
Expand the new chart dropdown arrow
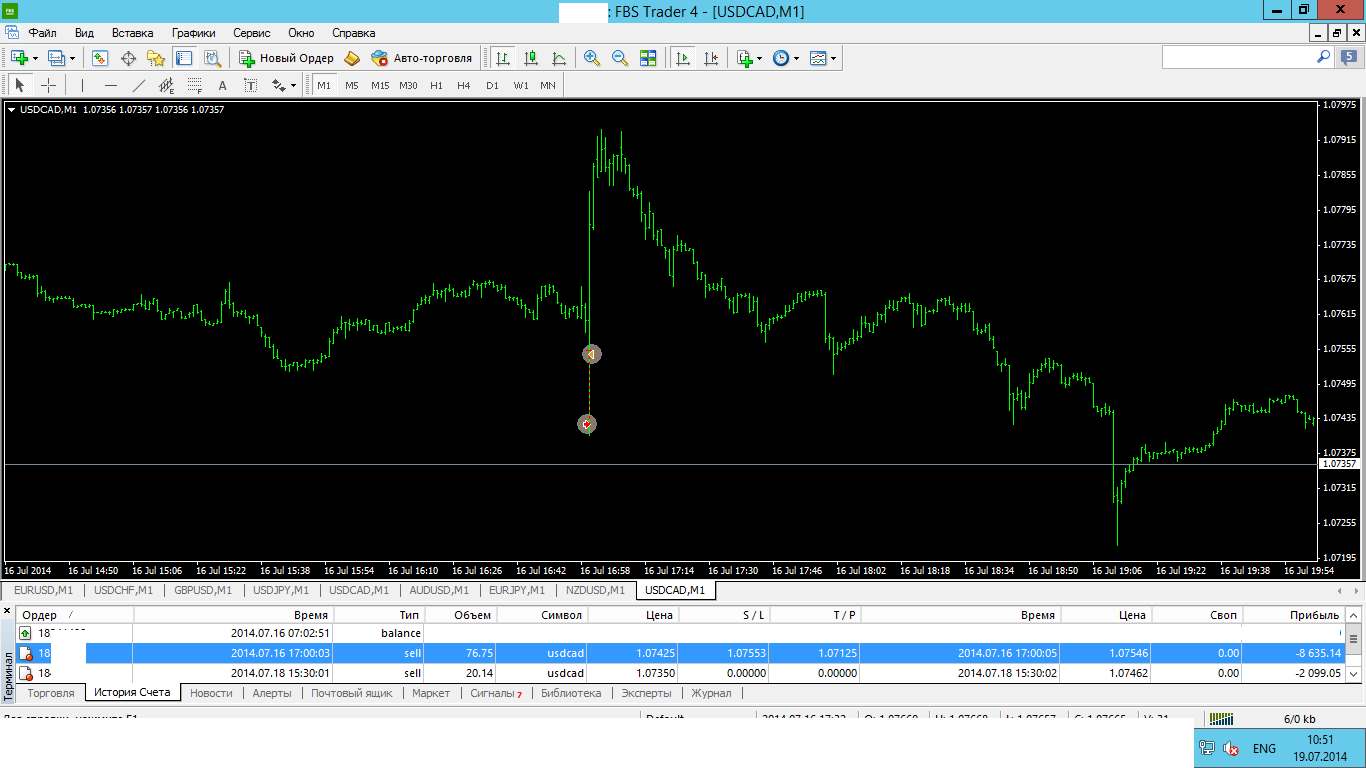[35, 58]
